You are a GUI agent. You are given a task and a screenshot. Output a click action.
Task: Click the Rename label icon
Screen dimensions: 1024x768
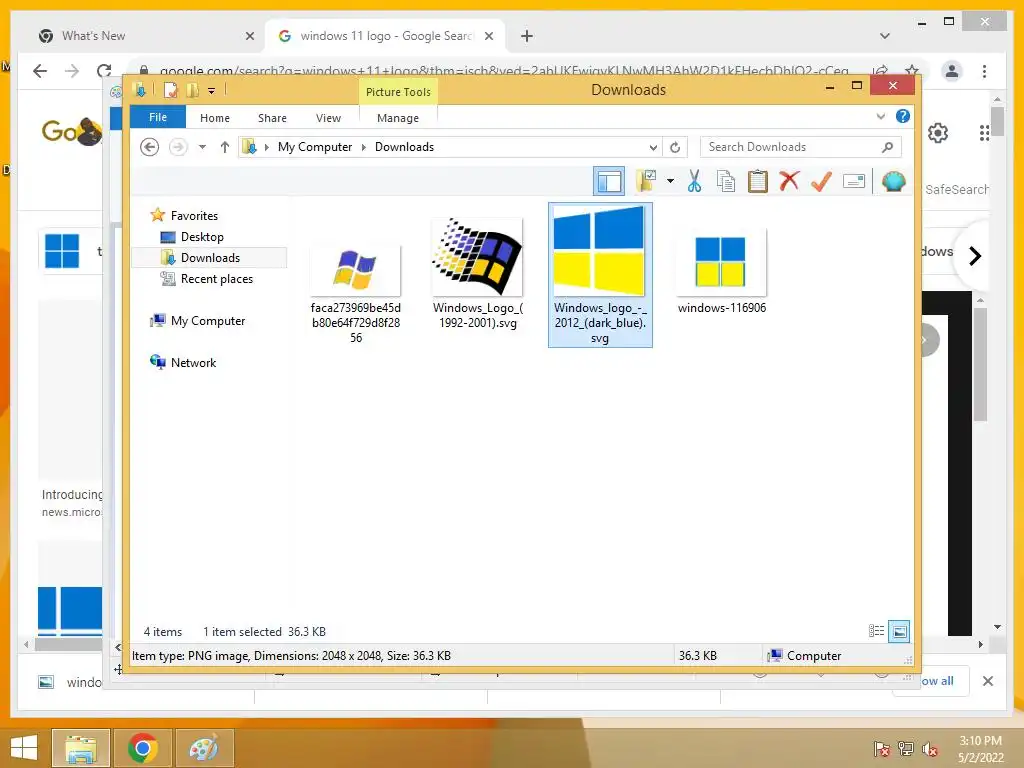[x=854, y=181]
